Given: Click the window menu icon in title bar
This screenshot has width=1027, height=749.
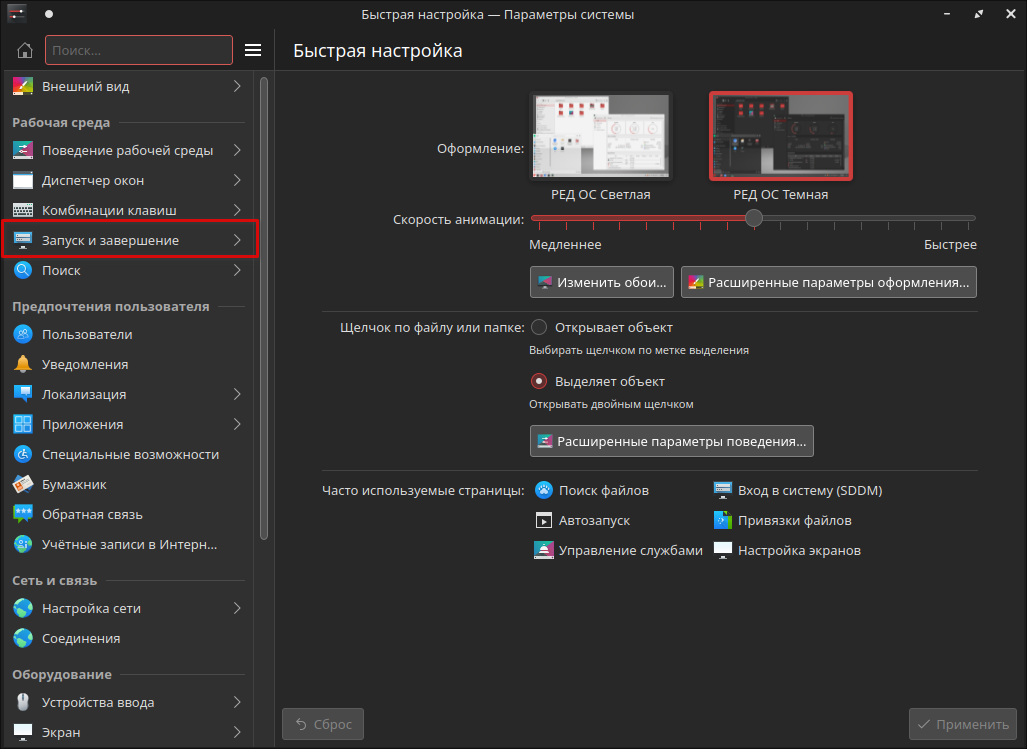Looking at the screenshot, I should click(17, 14).
